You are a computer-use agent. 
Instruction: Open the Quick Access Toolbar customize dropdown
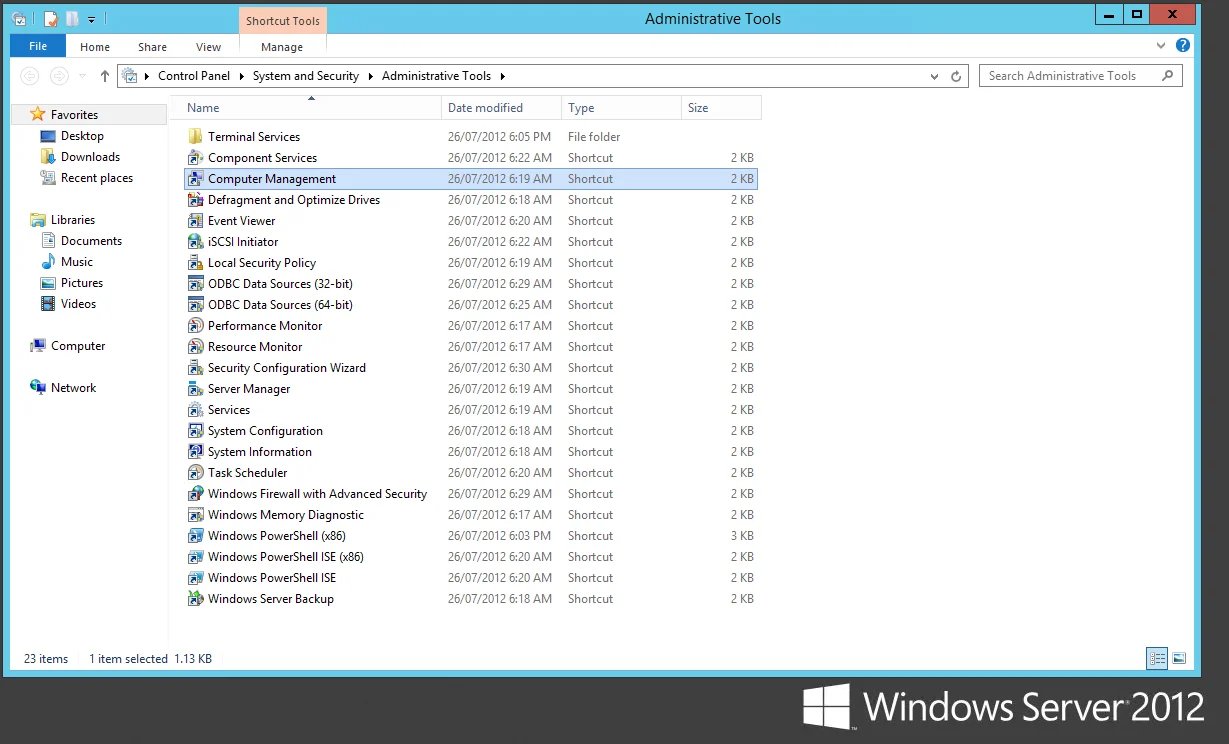[91, 19]
